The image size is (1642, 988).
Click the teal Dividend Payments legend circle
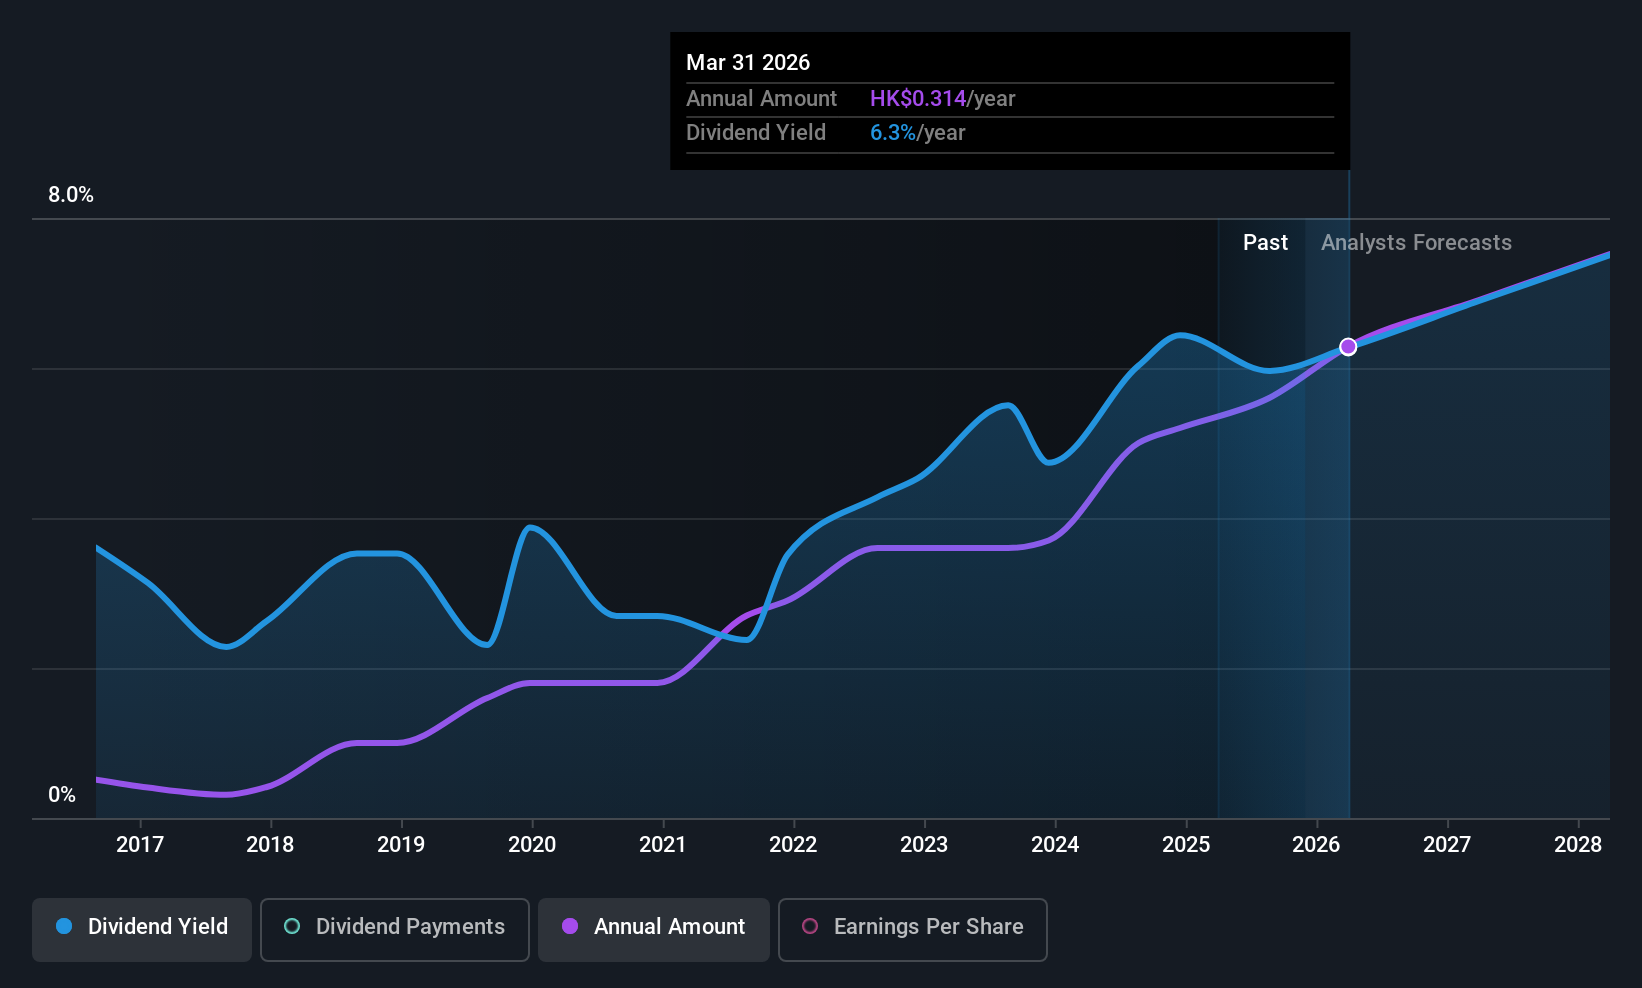292,926
